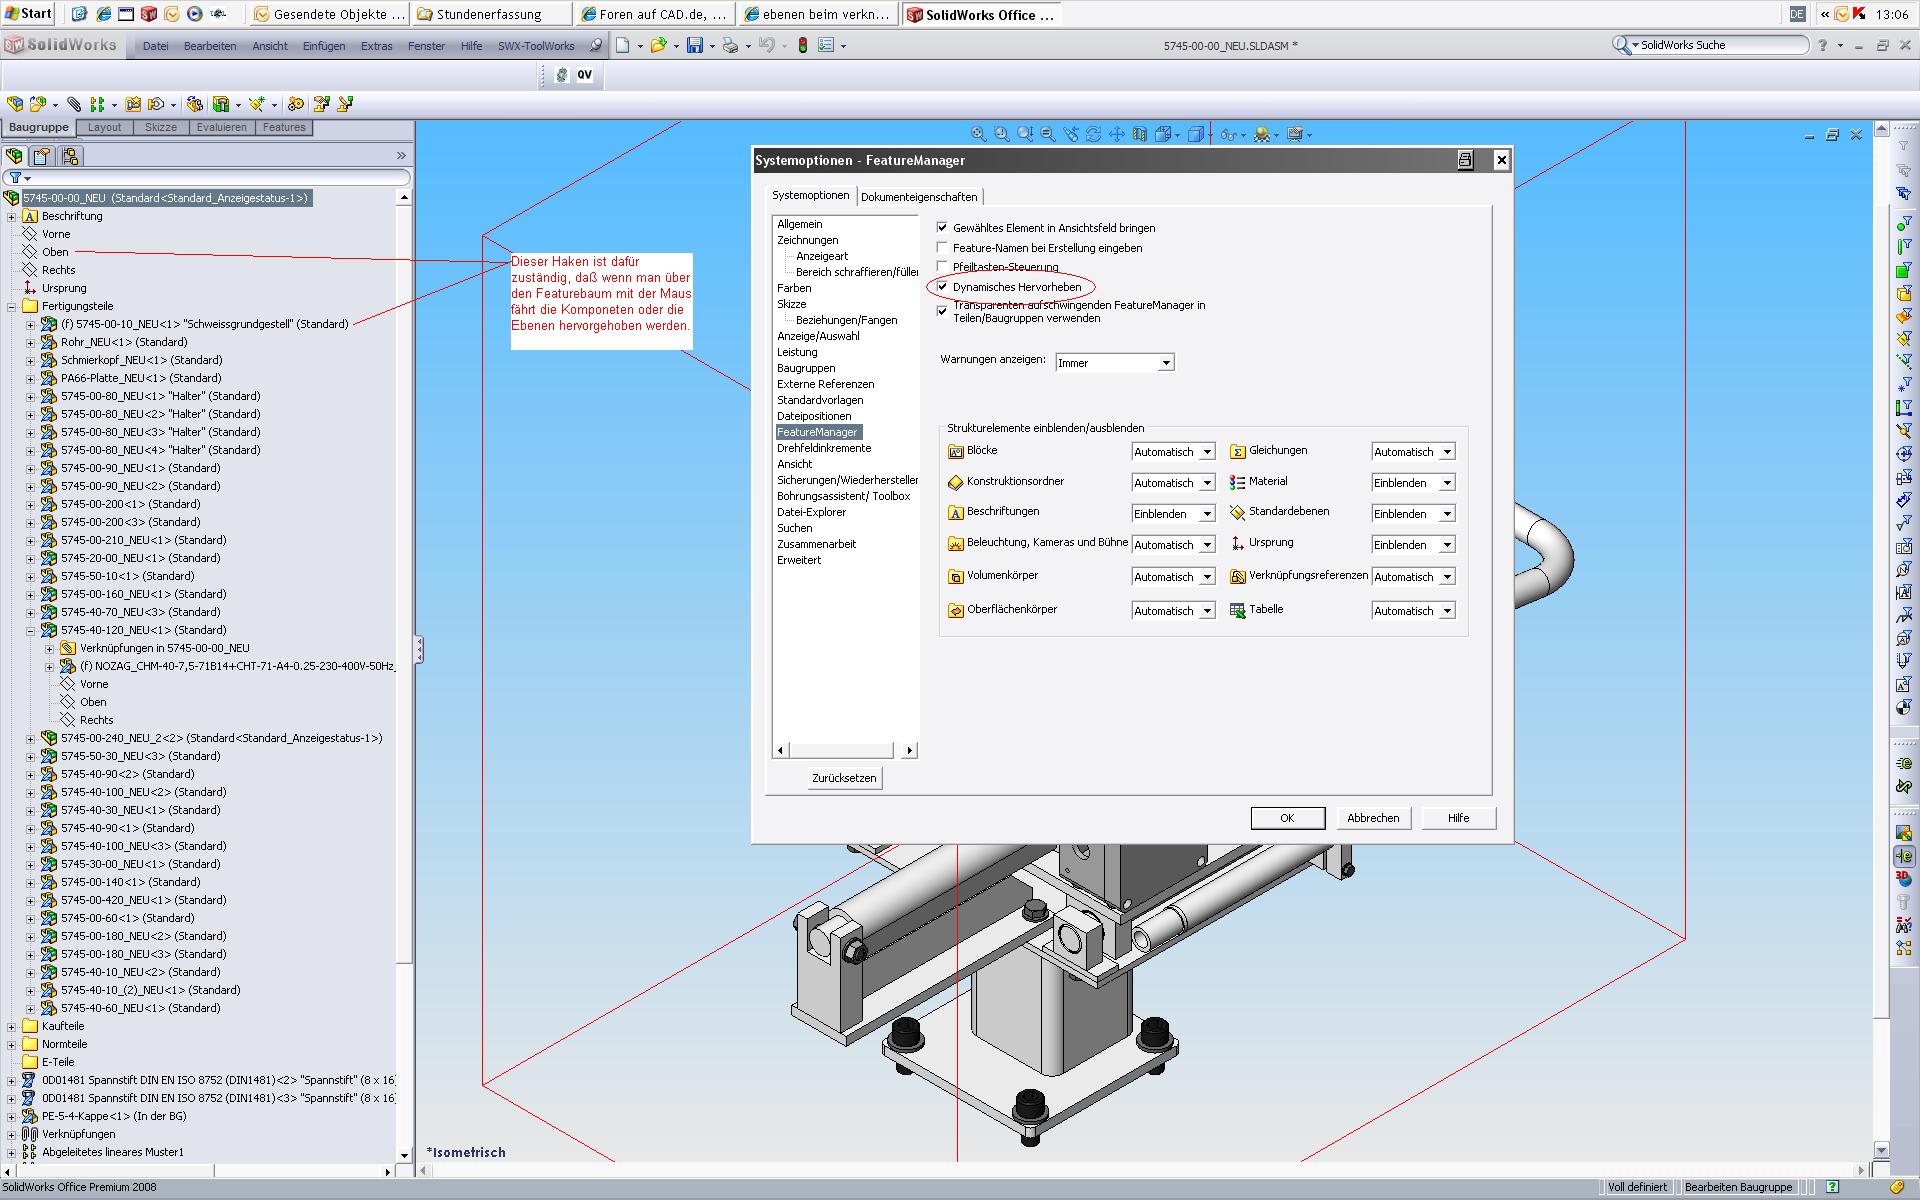Click the Print icon
1920x1200 pixels.
point(730,45)
